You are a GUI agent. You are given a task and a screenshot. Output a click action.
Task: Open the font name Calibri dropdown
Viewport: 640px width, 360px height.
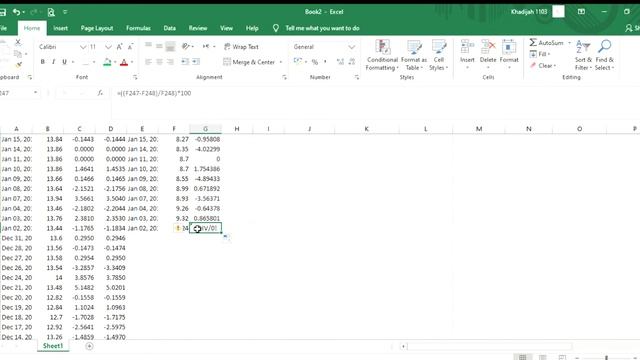tap(83, 47)
